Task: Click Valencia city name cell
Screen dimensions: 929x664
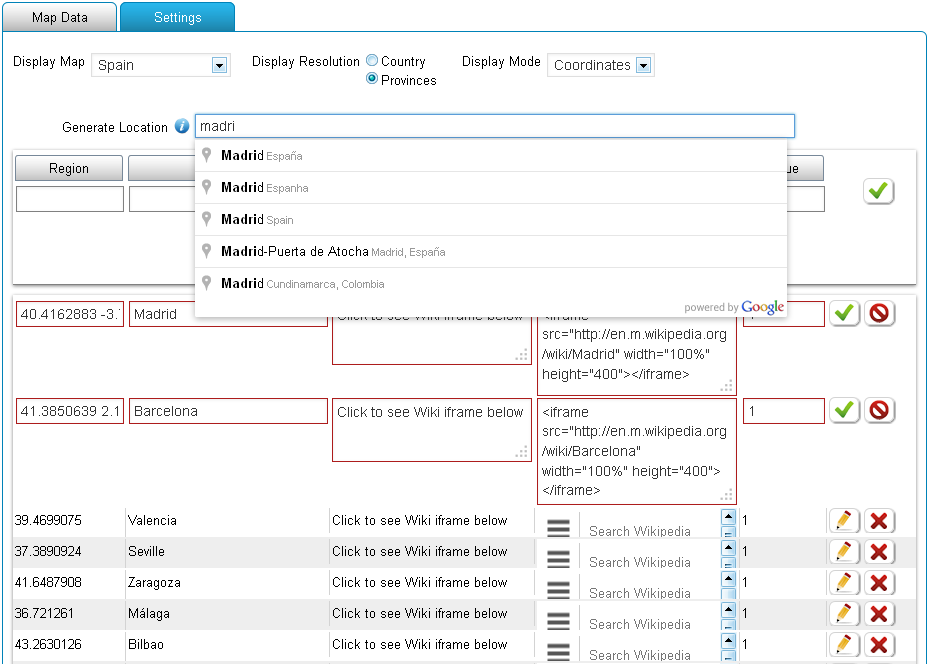Action: pyautogui.click(x=152, y=520)
